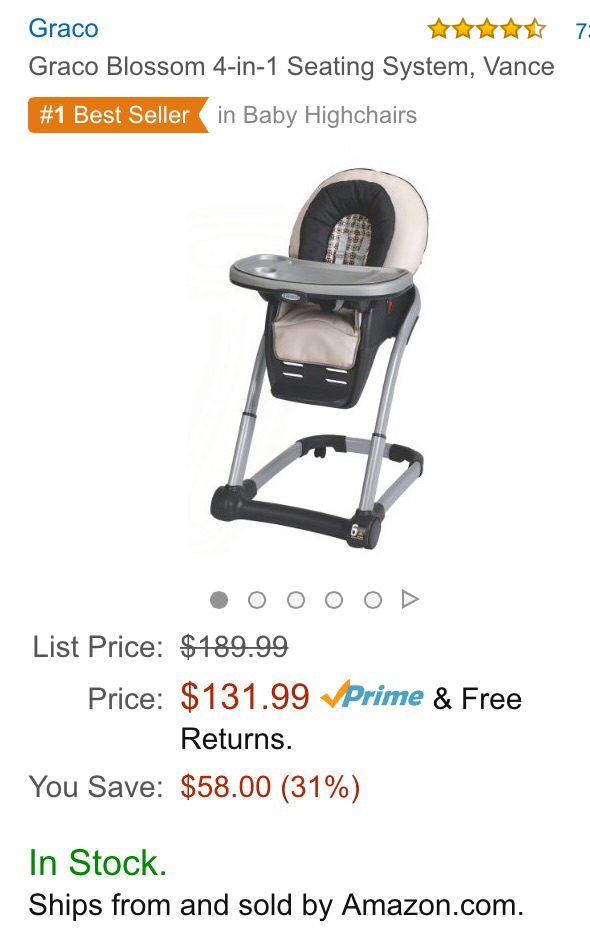Viewport: 590px width, 936px height.
Task: Click the #1 Best Seller badge
Action: coord(118,115)
